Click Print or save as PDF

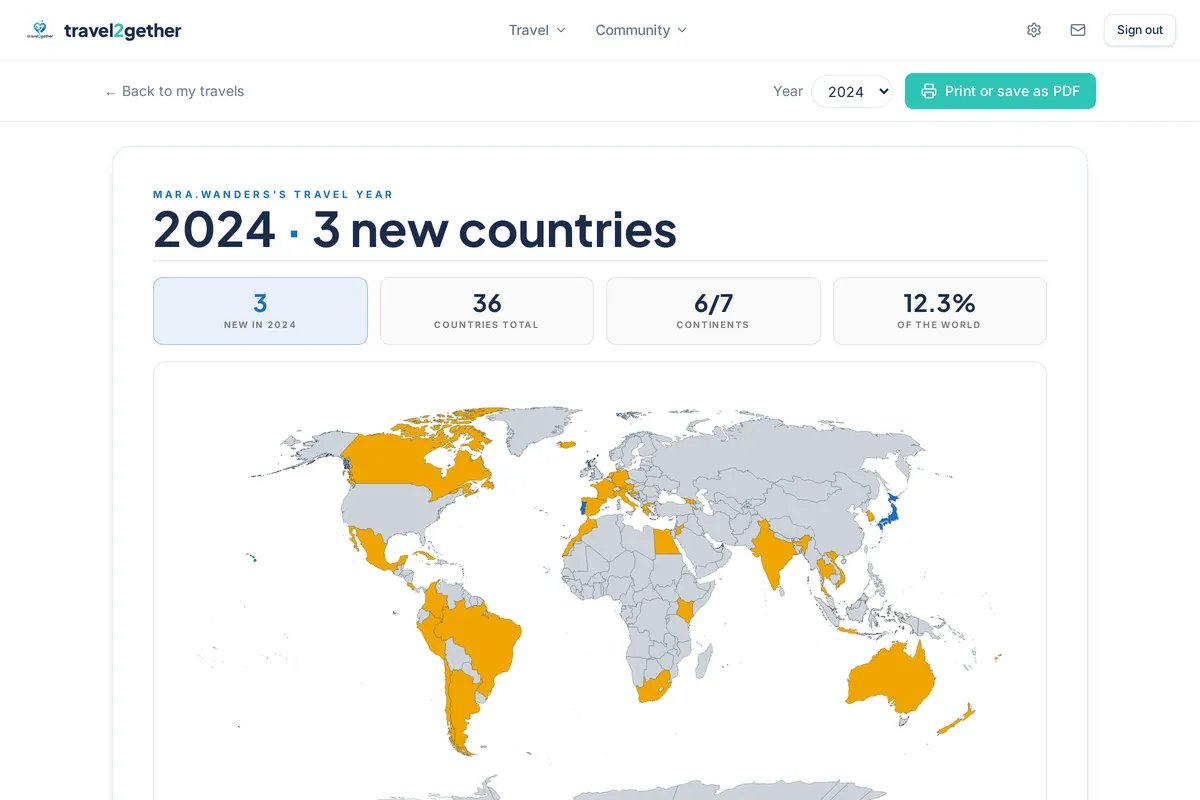(x=1000, y=91)
